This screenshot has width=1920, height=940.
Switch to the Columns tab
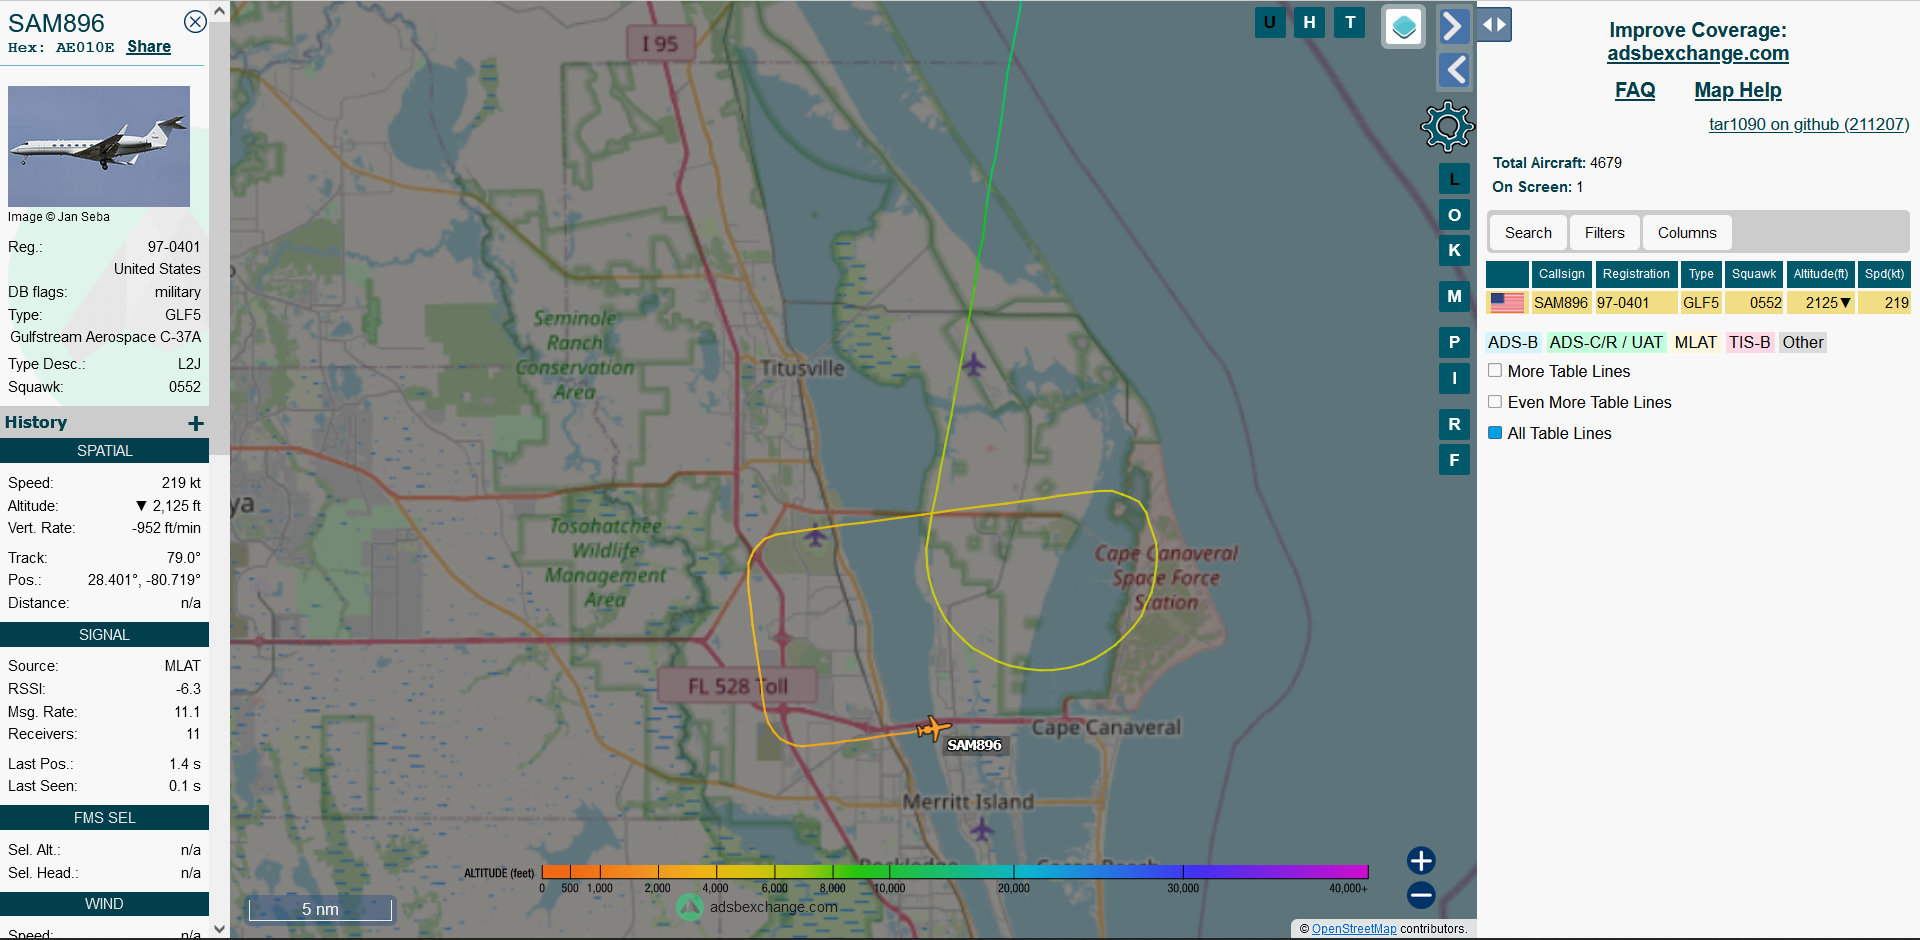point(1687,233)
